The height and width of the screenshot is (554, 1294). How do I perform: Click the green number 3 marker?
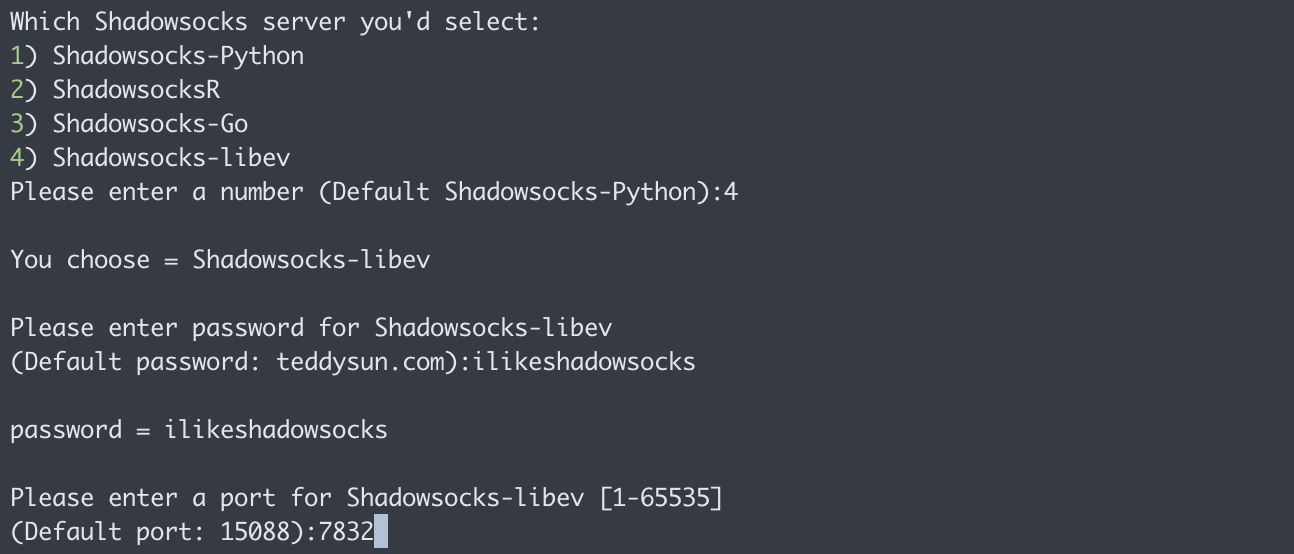(x=17, y=124)
